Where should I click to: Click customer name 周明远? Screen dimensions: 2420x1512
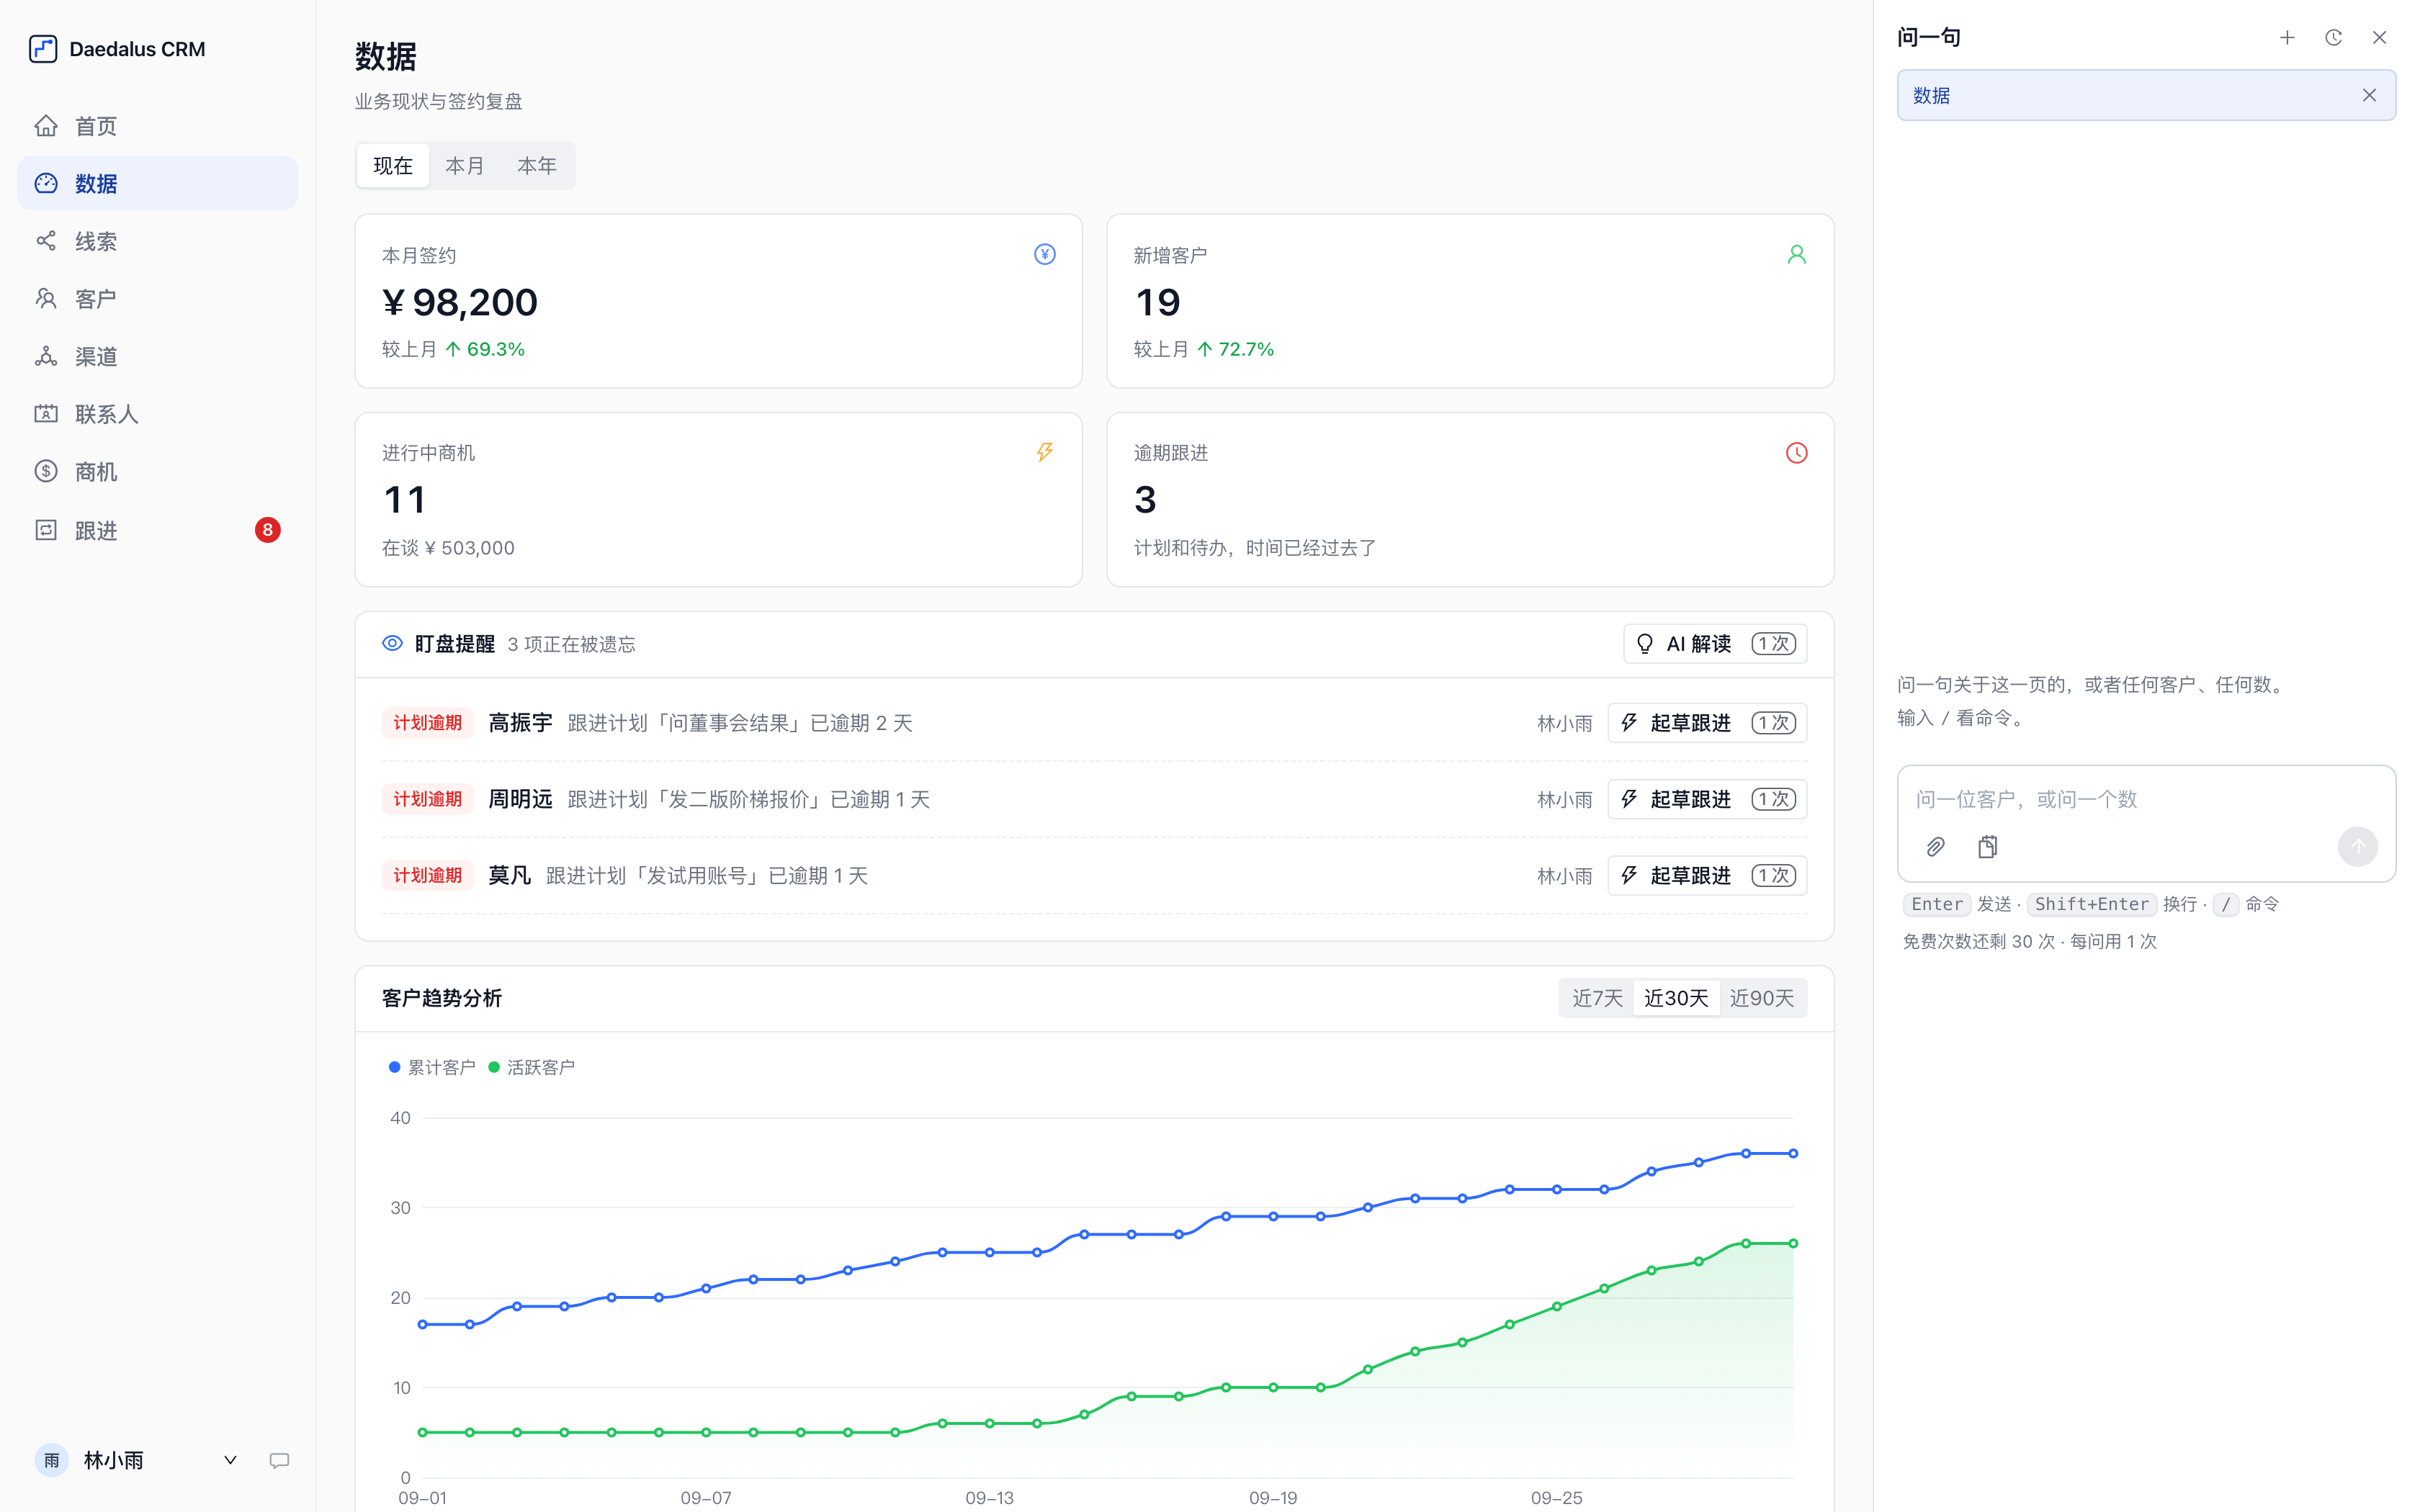(520, 799)
